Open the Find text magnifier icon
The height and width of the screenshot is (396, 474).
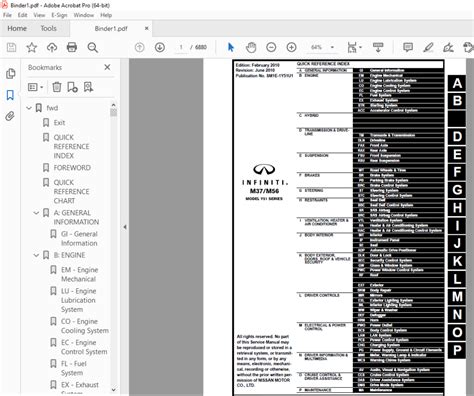[x=93, y=48]
